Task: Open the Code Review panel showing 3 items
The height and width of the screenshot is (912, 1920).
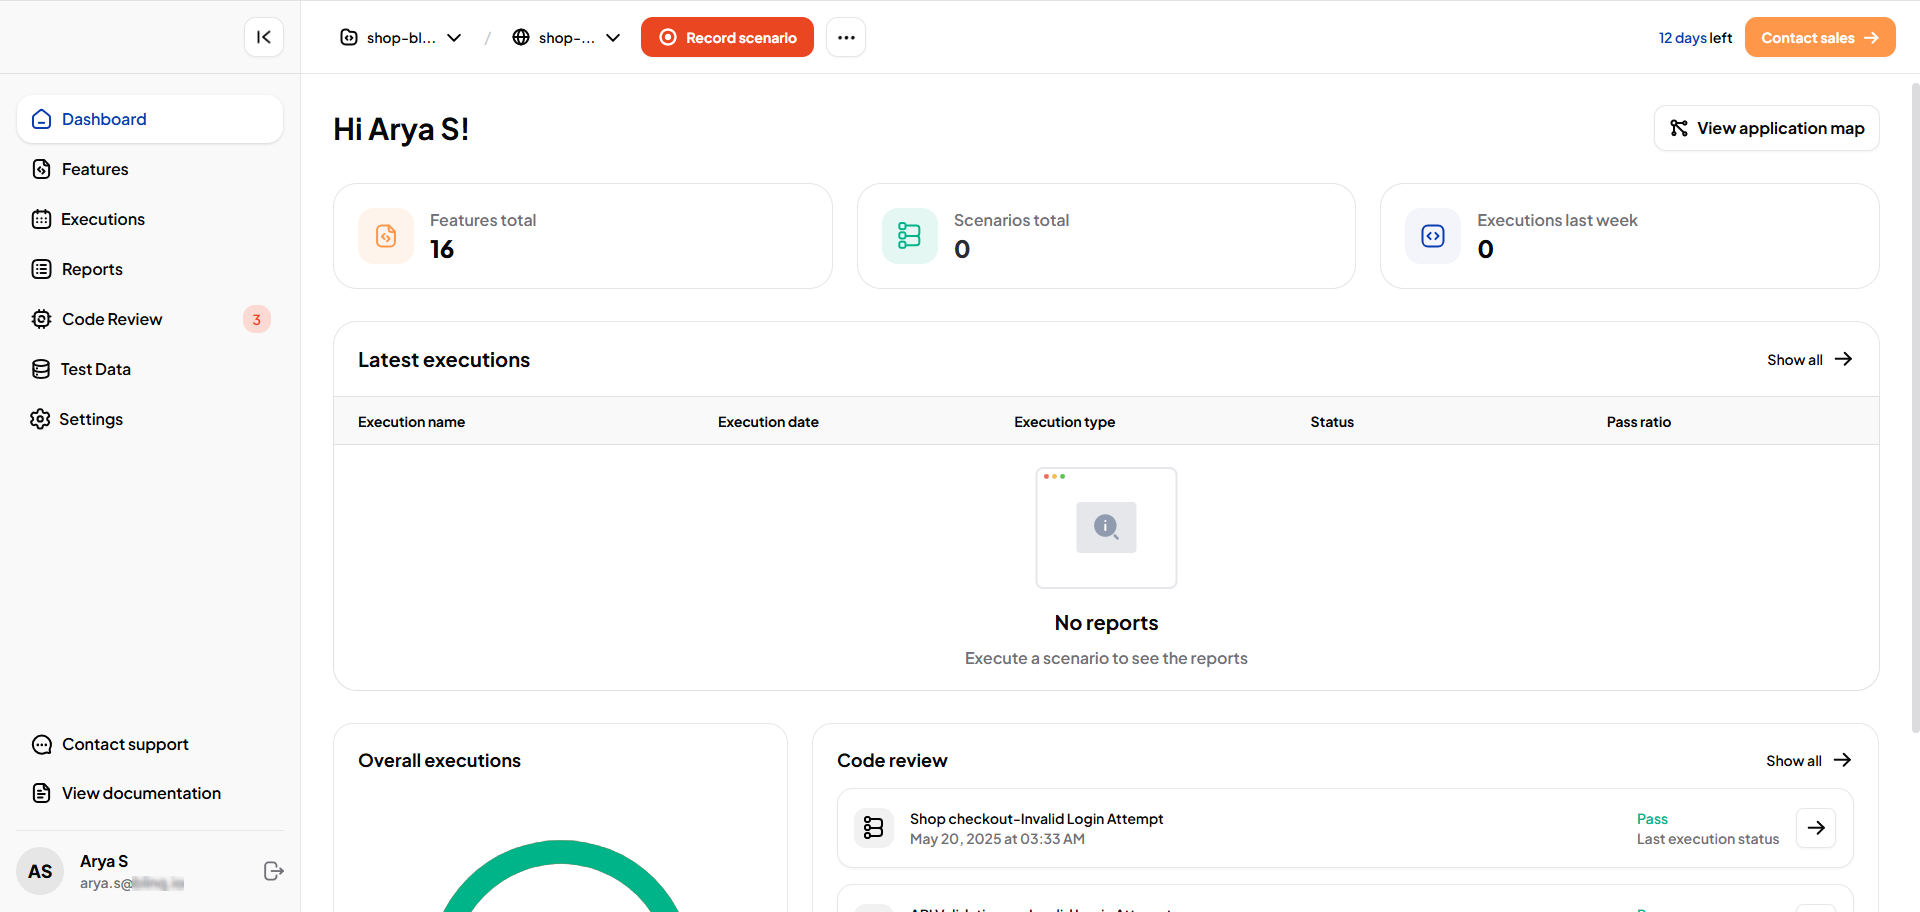Action: [x=111, y=318]
